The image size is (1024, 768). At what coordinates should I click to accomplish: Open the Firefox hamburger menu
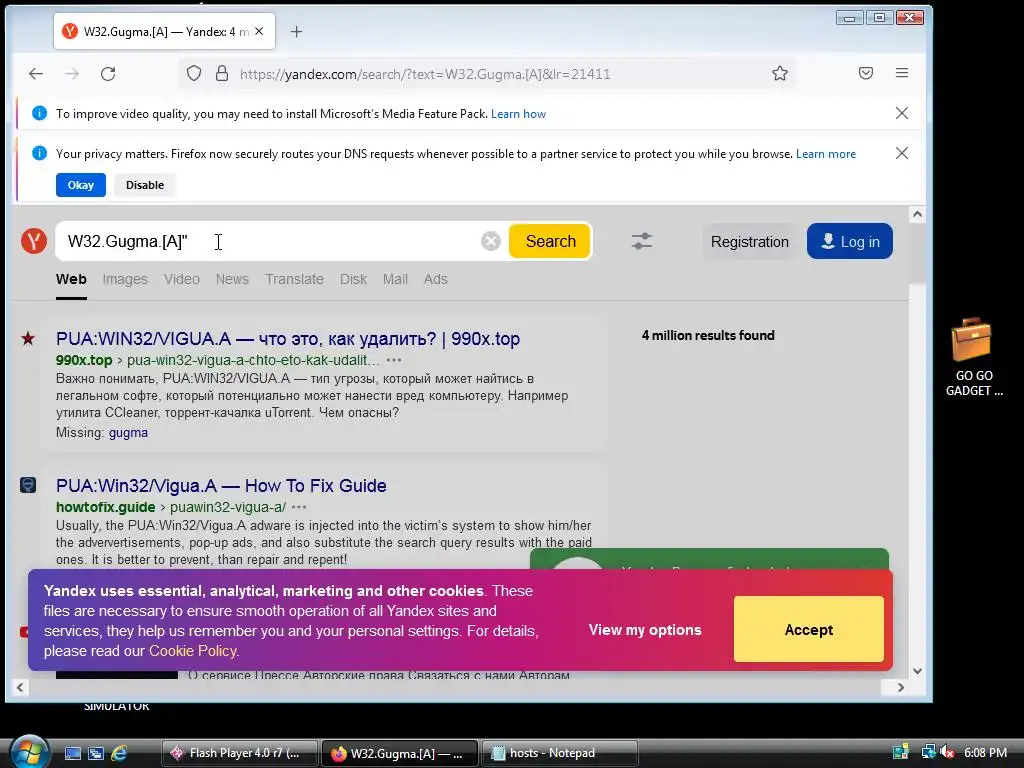[902, 73]
